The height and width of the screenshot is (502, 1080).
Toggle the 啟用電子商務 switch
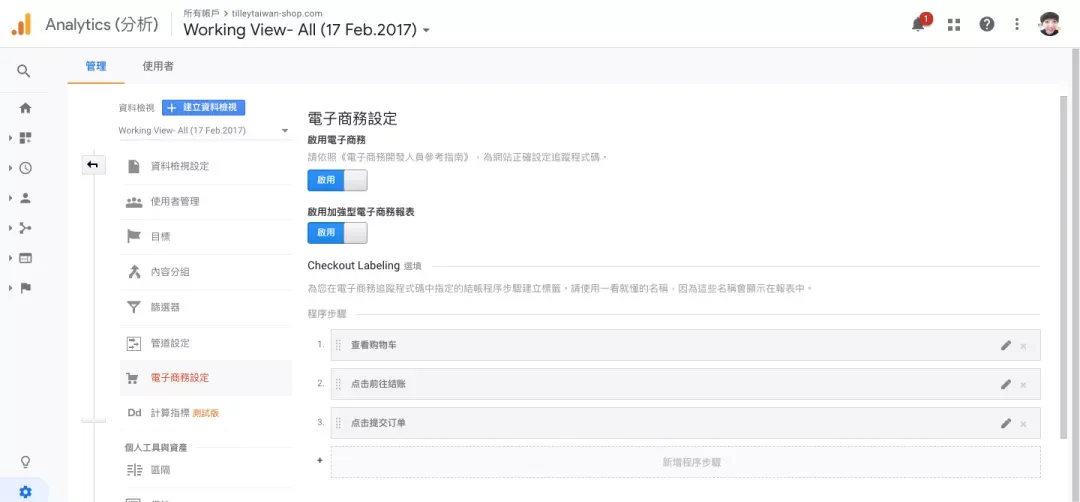tap(338, 180)
